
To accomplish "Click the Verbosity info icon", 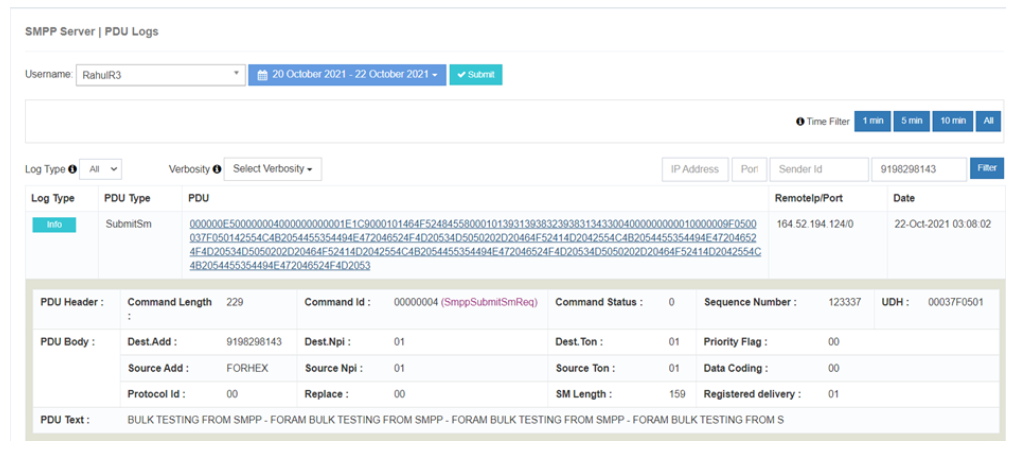I will point(217,169).
